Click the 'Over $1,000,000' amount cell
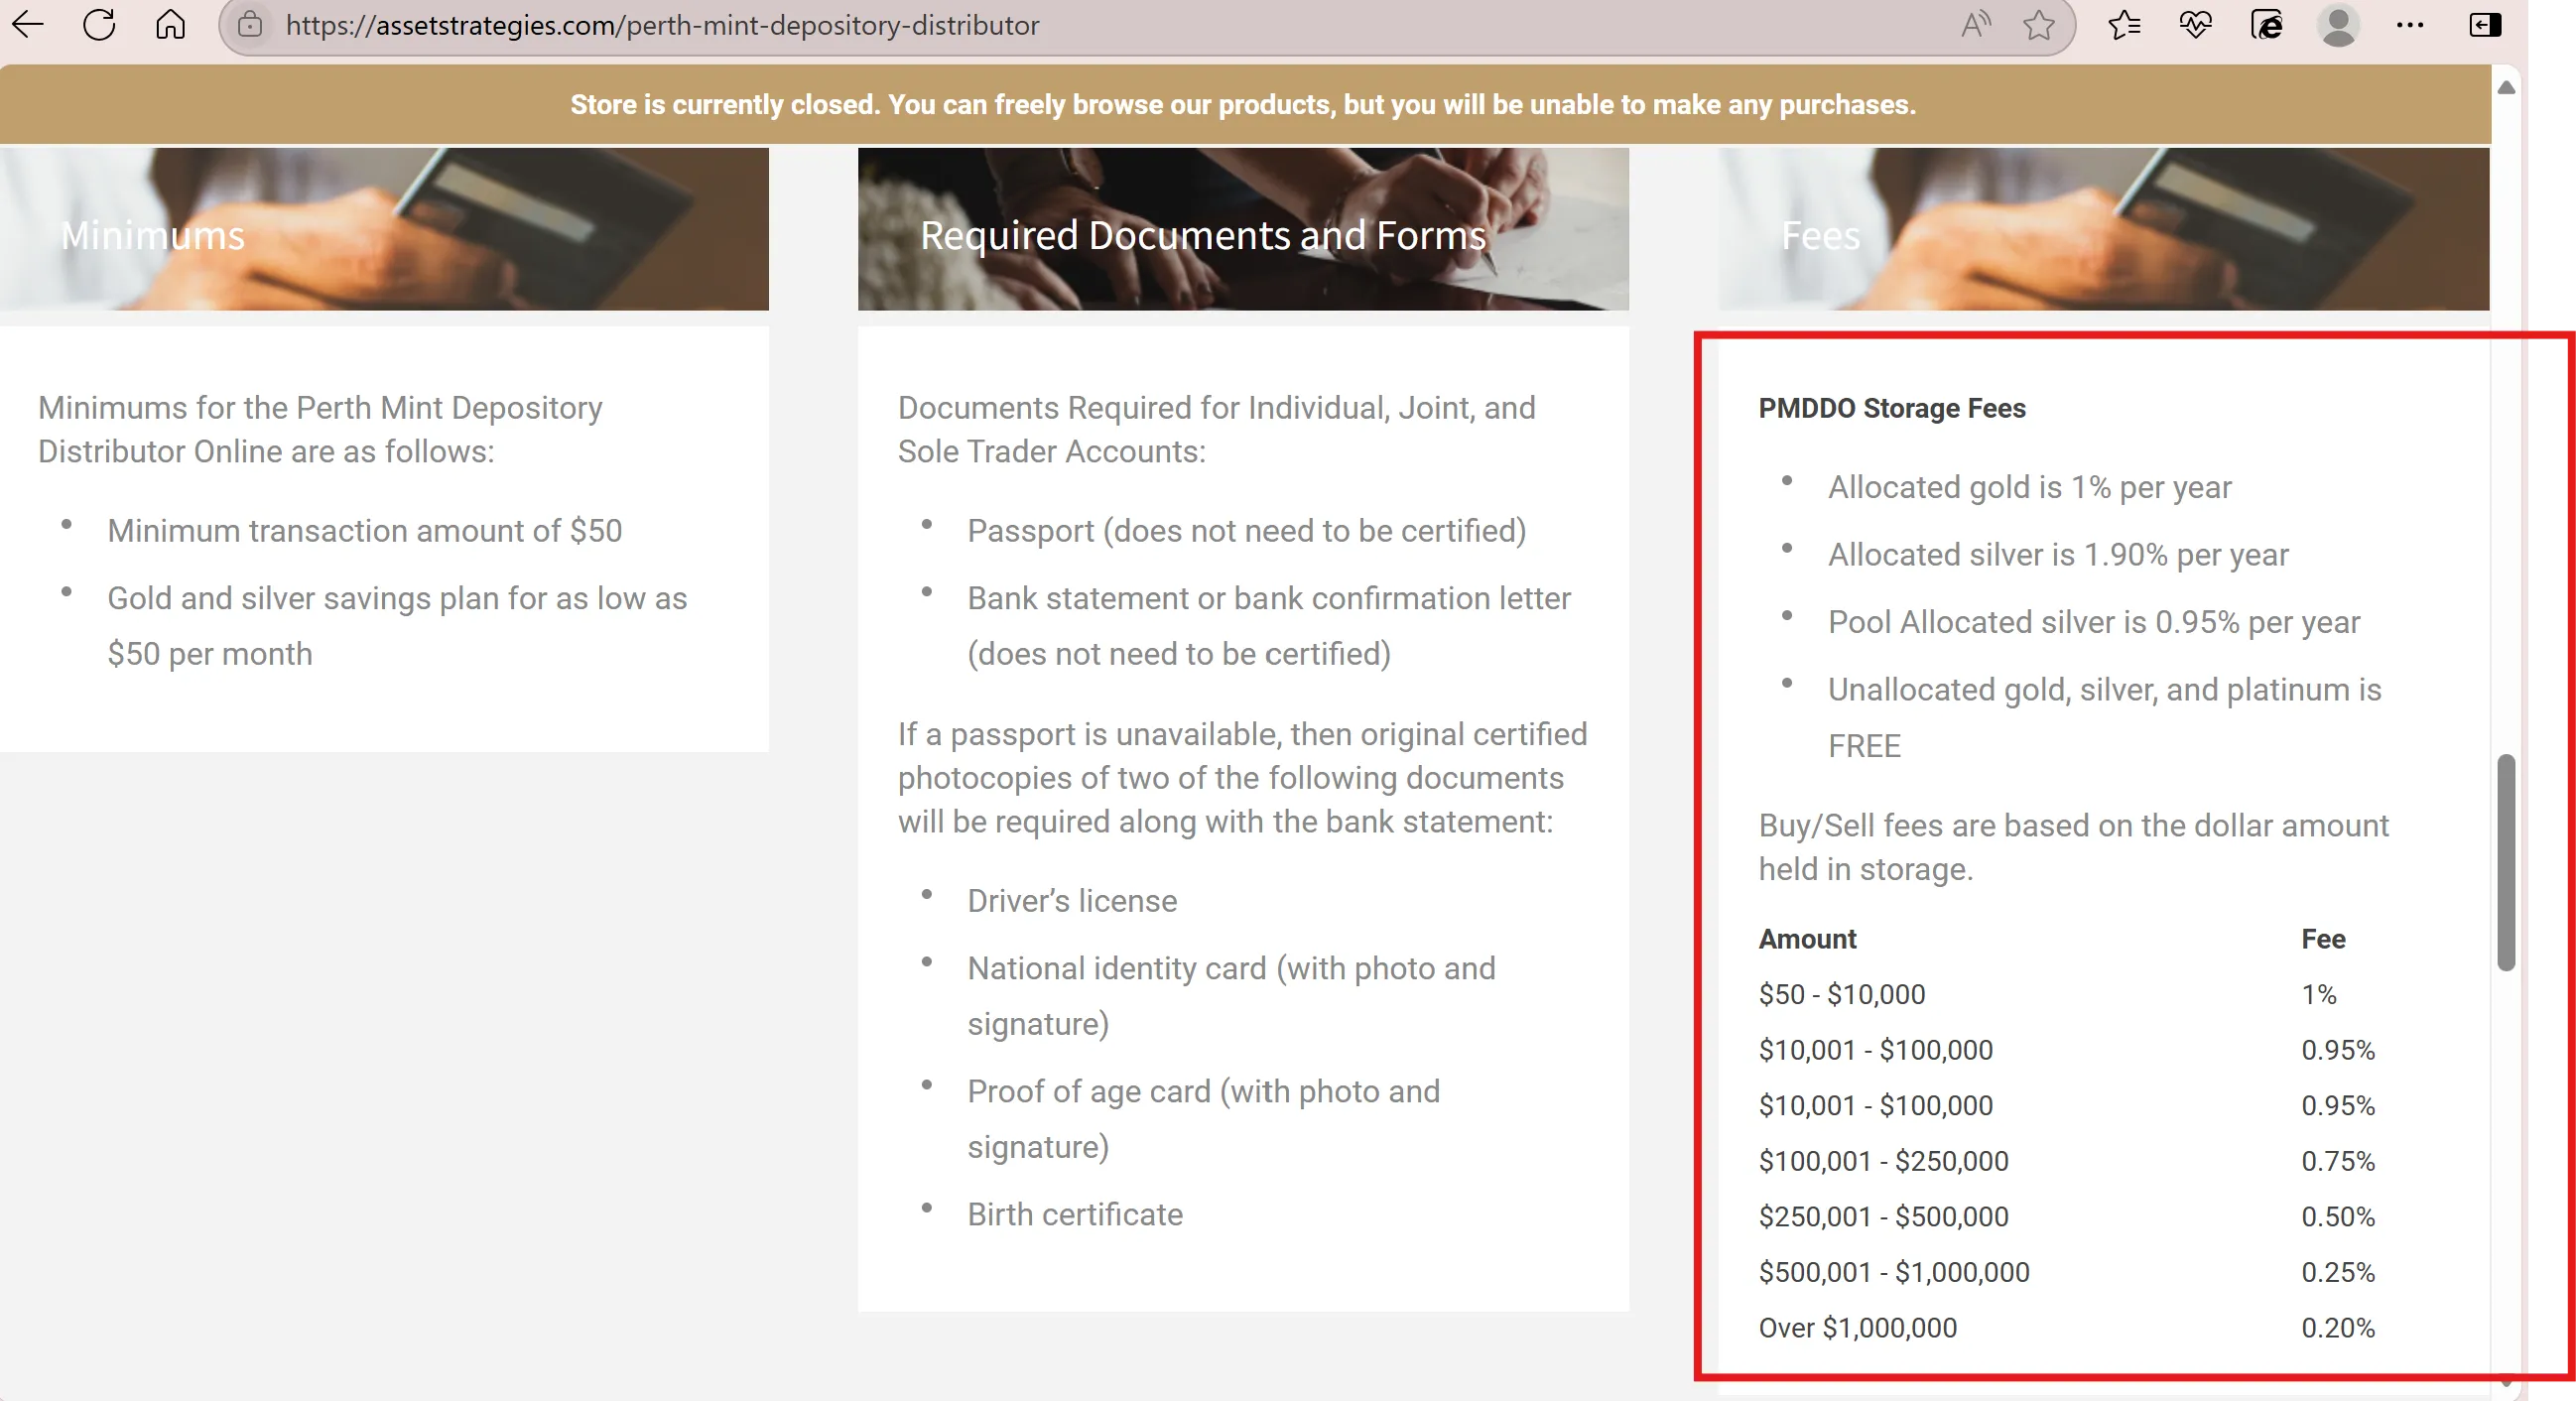The height and width of the screenshot is (1401, 2576). point(1857,1328)
